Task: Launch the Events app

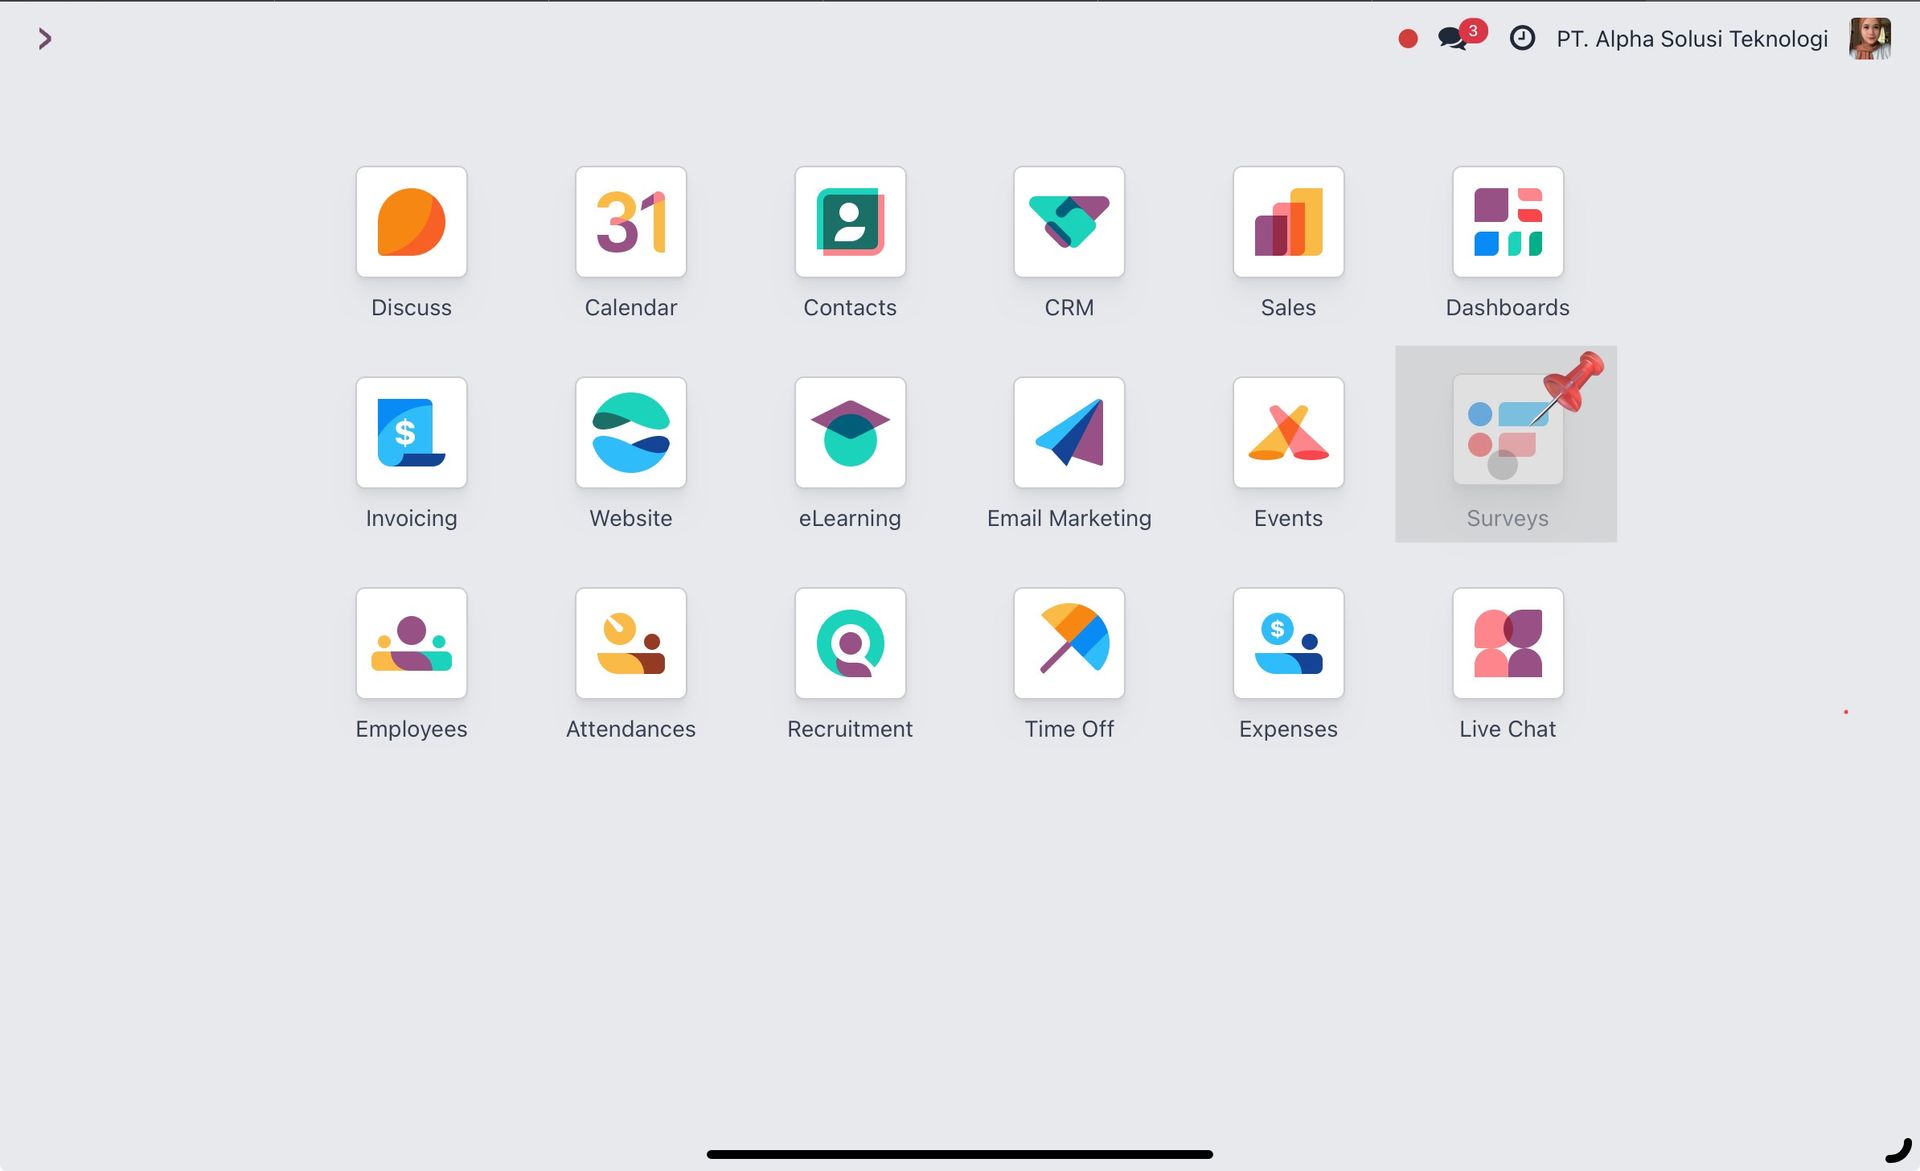Action: pos(1288,432)
